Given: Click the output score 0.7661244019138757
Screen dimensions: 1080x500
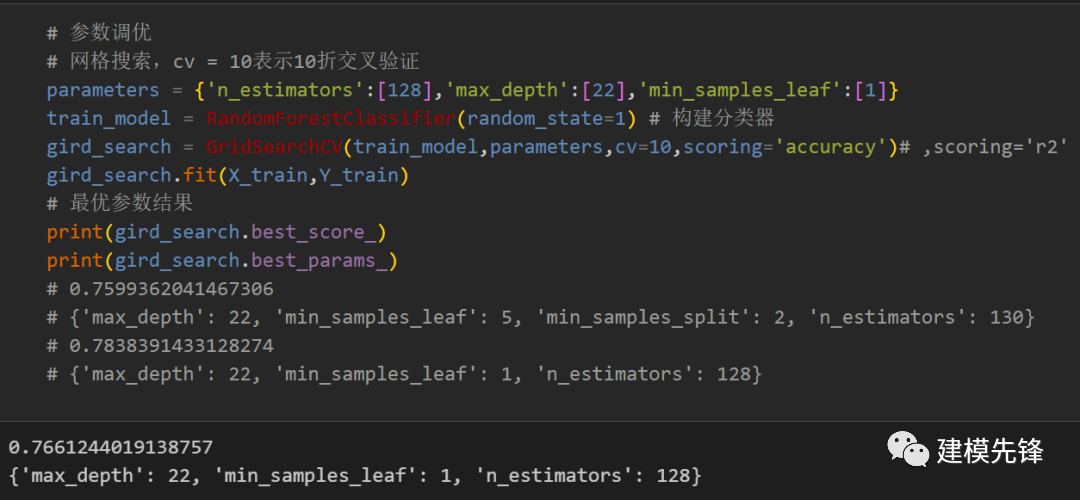Looking at the screenshot, I should (x=111, y=448).
